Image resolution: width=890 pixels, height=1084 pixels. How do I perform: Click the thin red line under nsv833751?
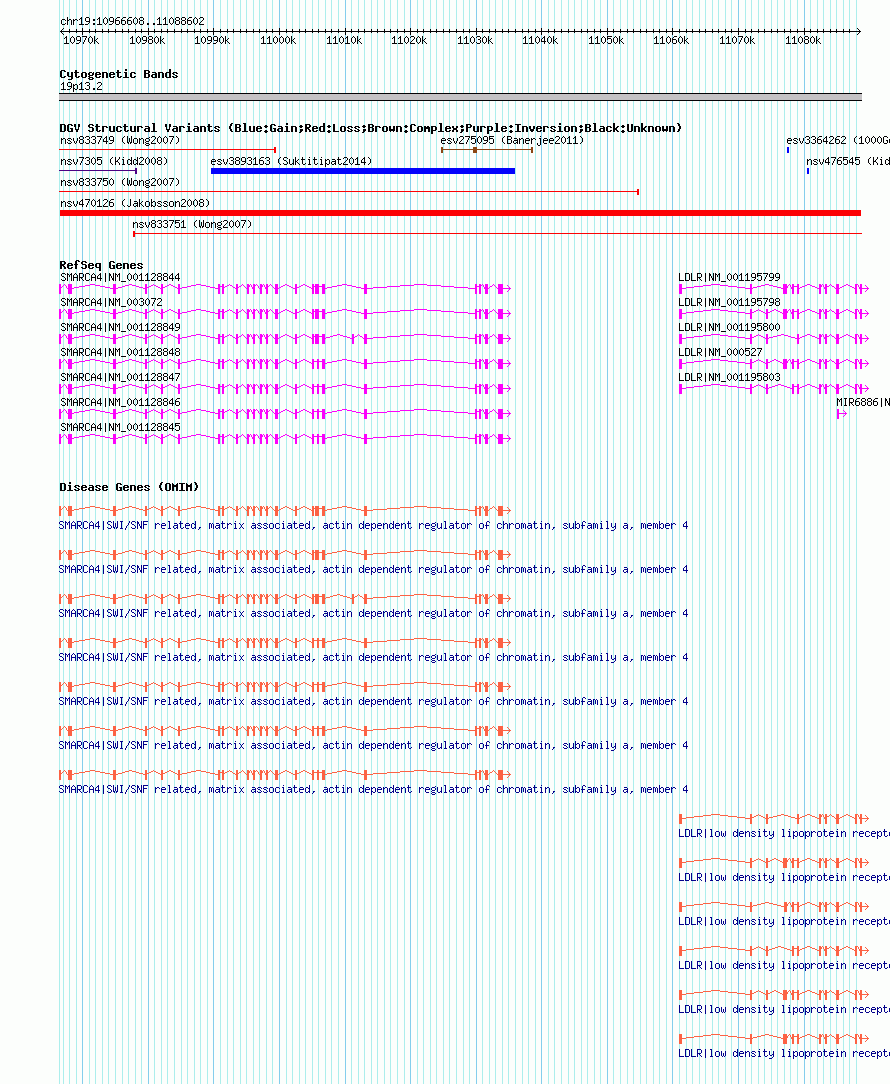point(497,234)
